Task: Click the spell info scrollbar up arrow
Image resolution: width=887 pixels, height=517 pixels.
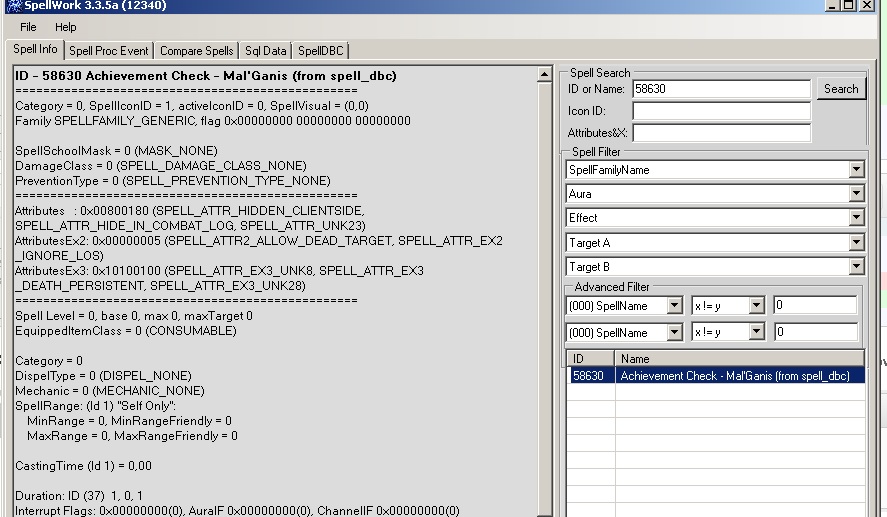Action: point(544,74)
